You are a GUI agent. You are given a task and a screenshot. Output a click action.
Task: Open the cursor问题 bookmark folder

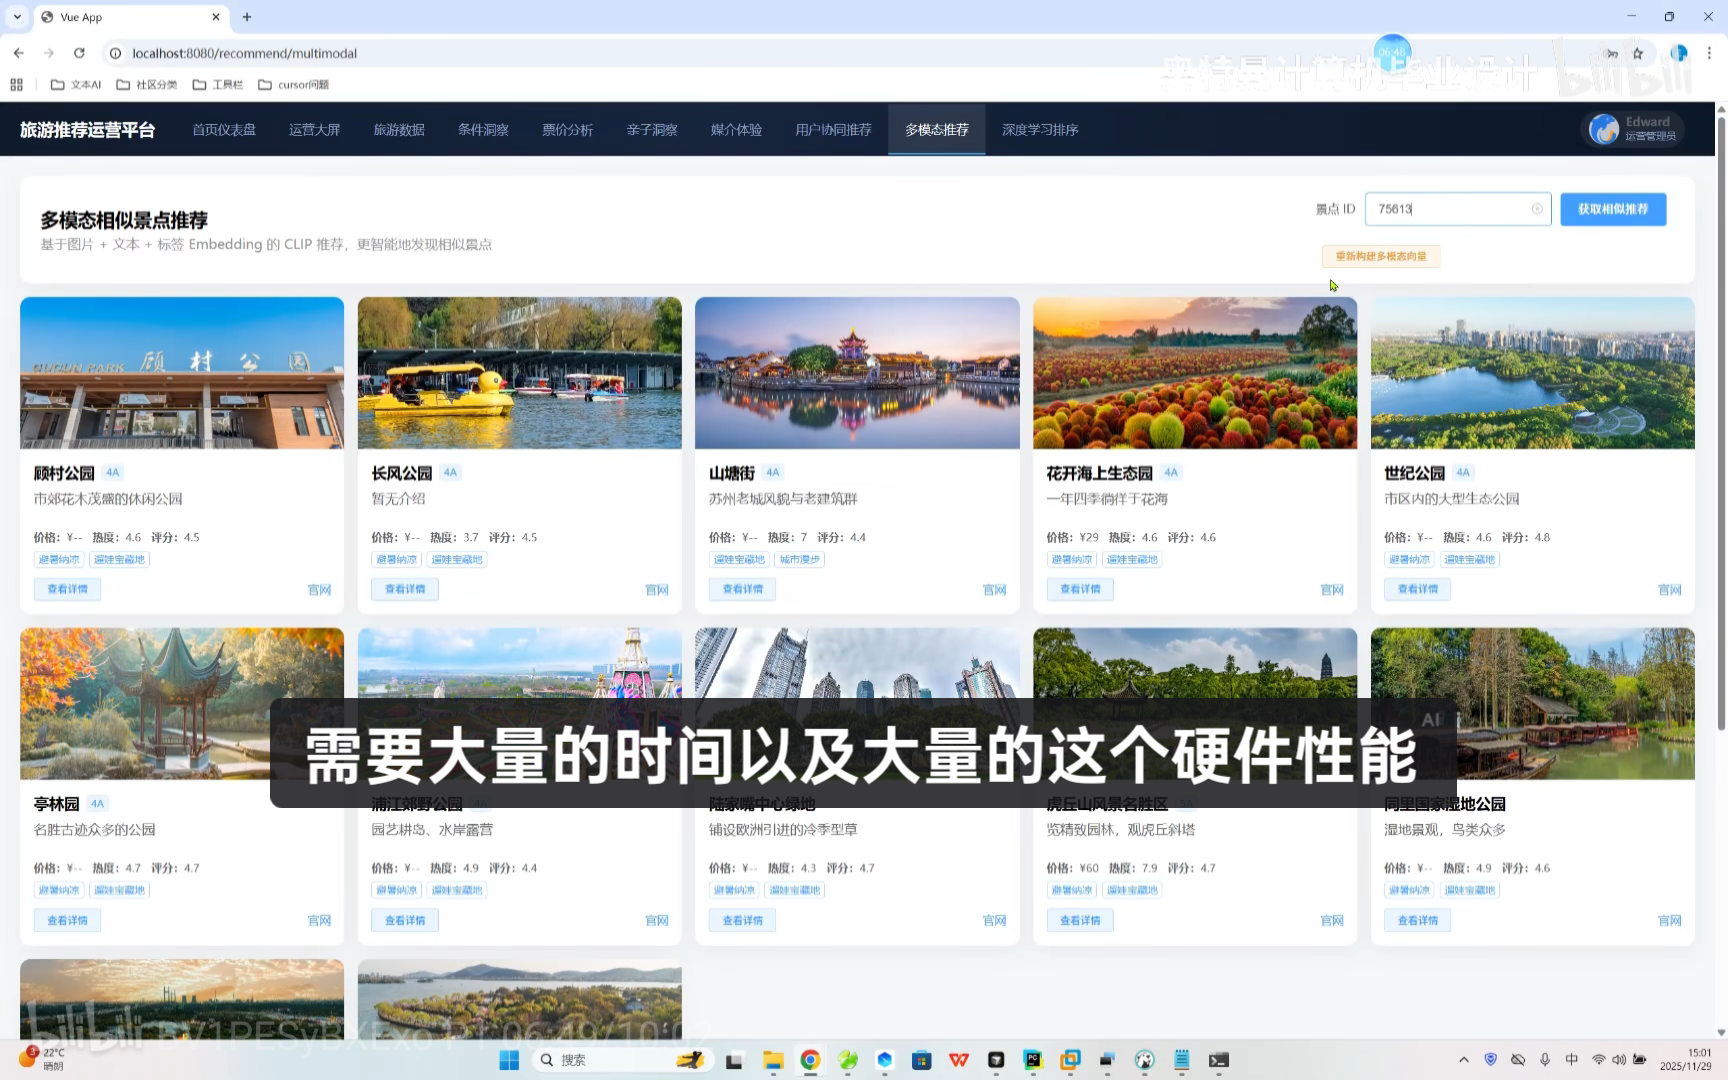click(x=294, y=84)
